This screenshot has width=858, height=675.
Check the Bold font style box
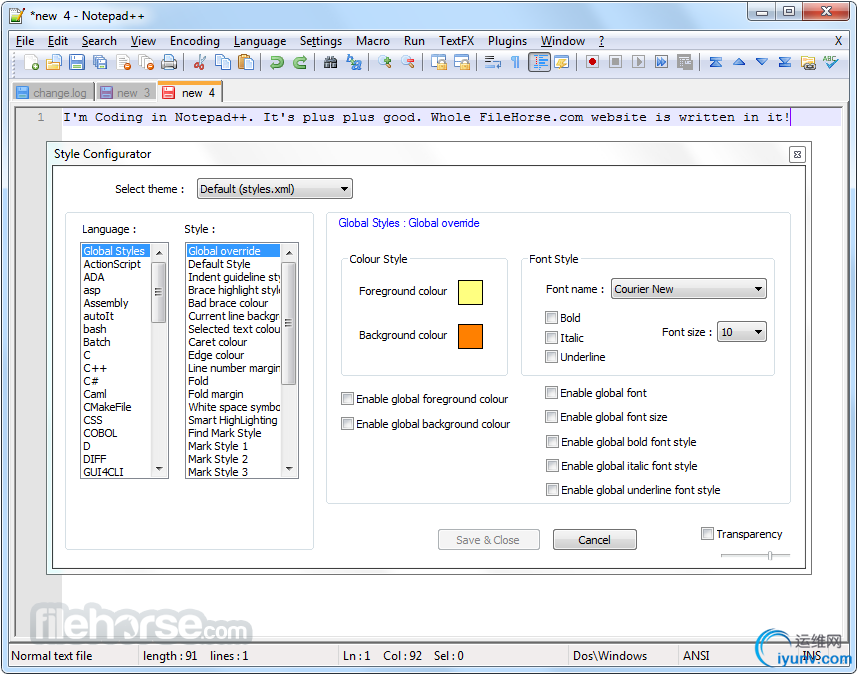click(x=551, y=317)
